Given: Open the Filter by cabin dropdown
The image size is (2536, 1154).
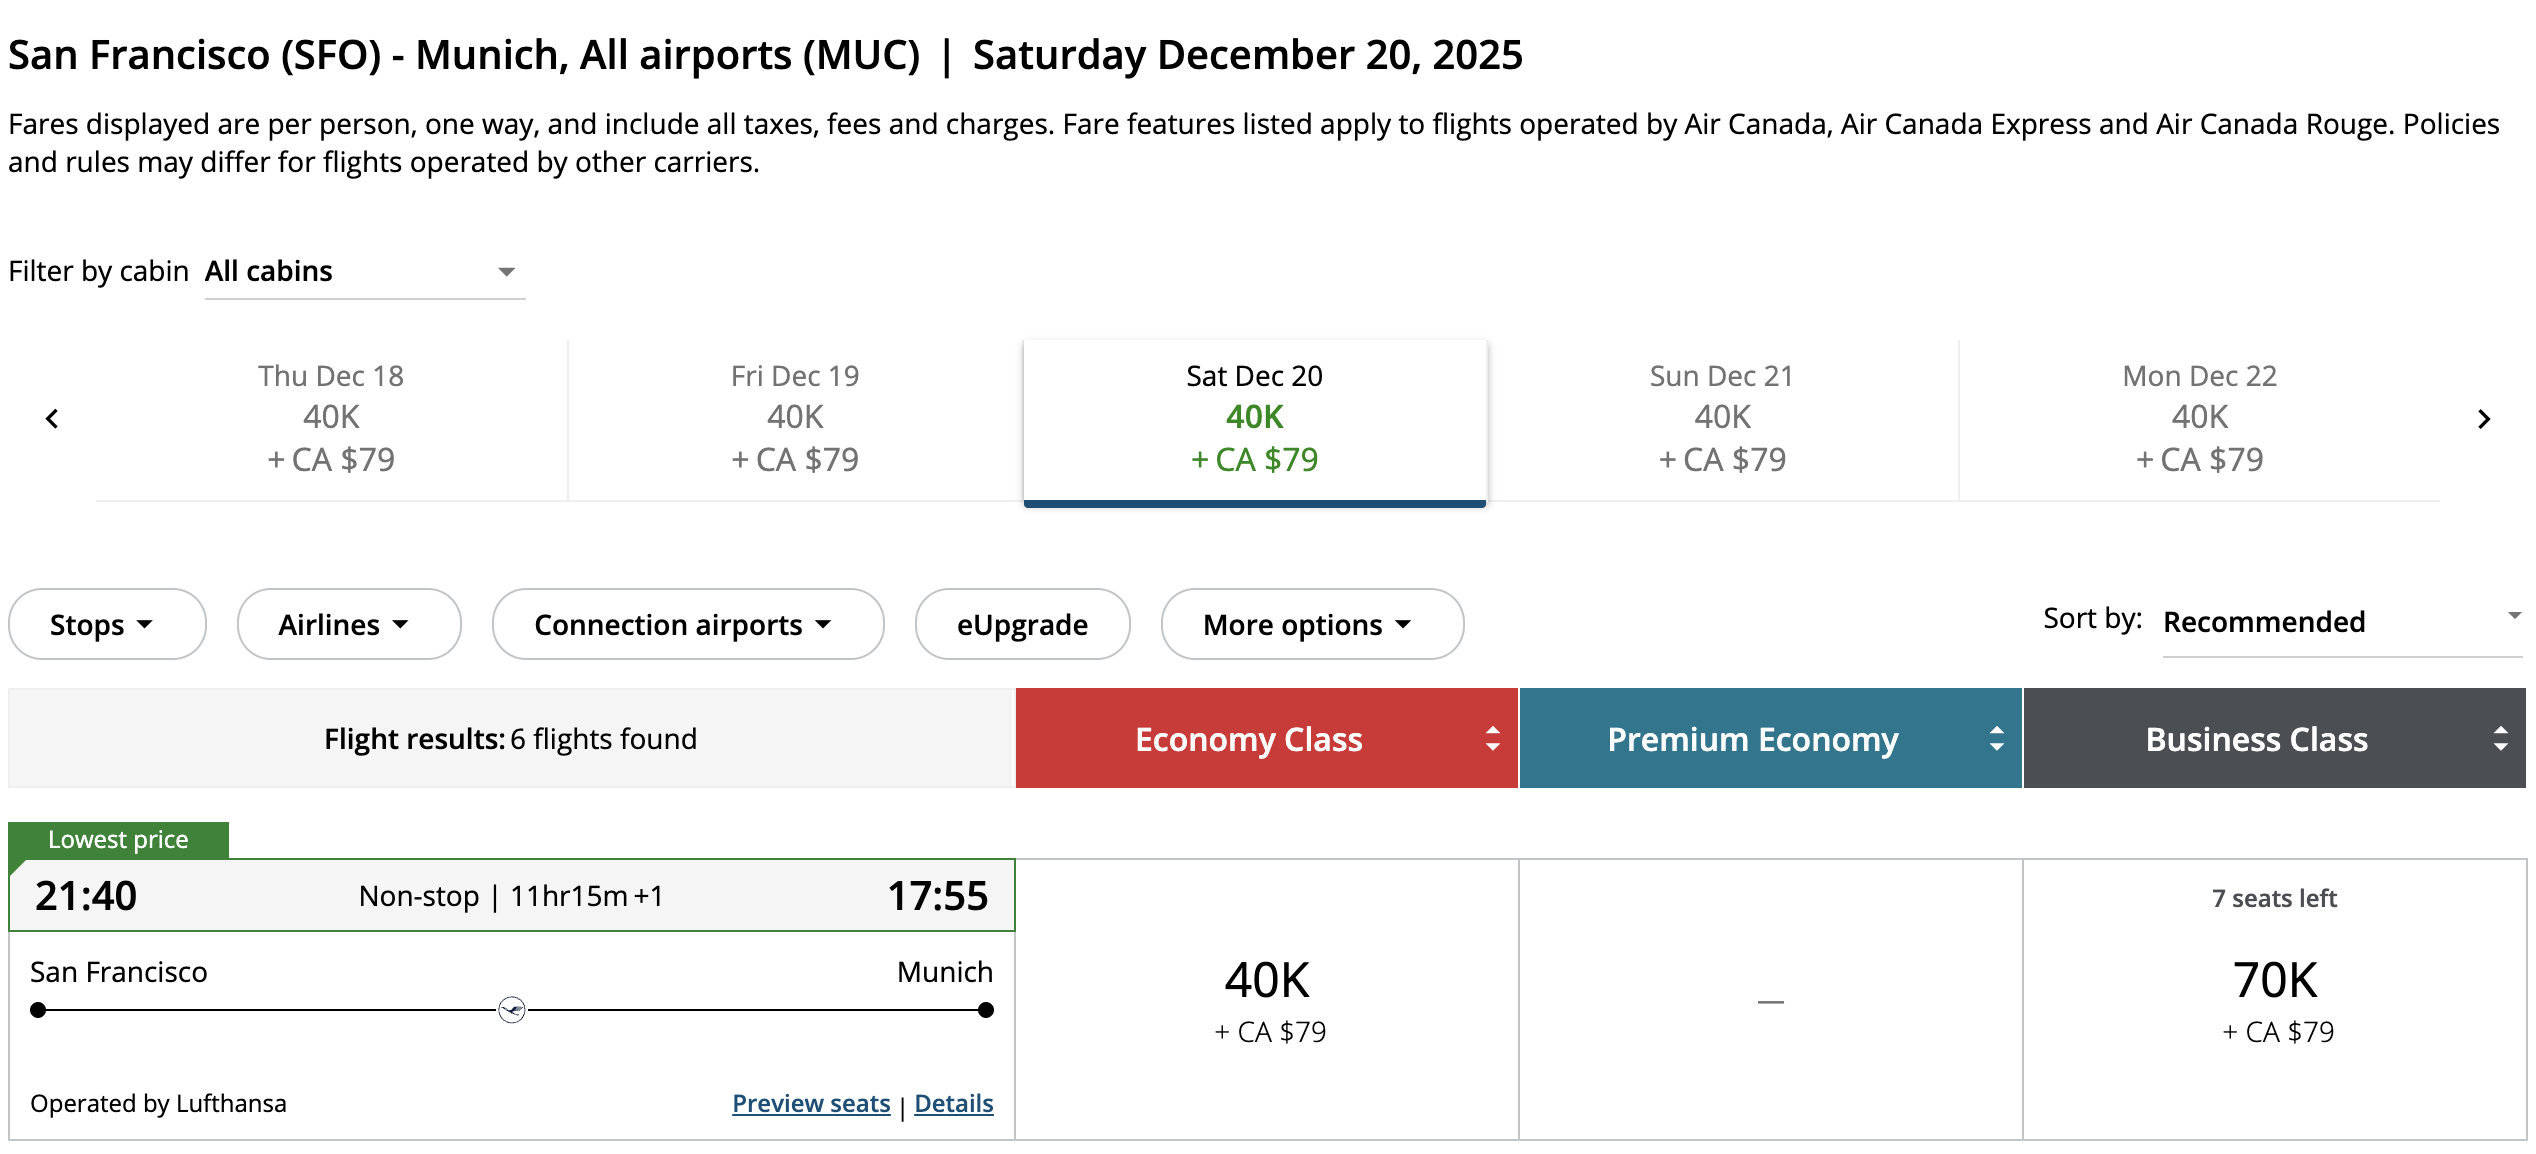Looking at the screenshot, I should click(365, 272).
